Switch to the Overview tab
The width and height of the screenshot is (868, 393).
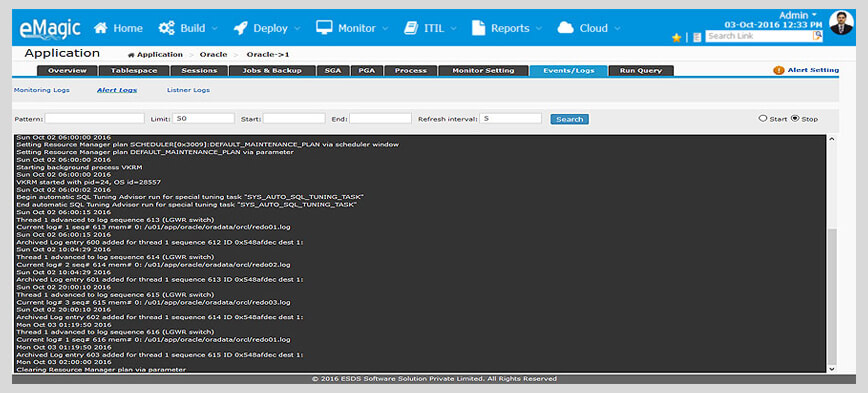coord(67,71)
